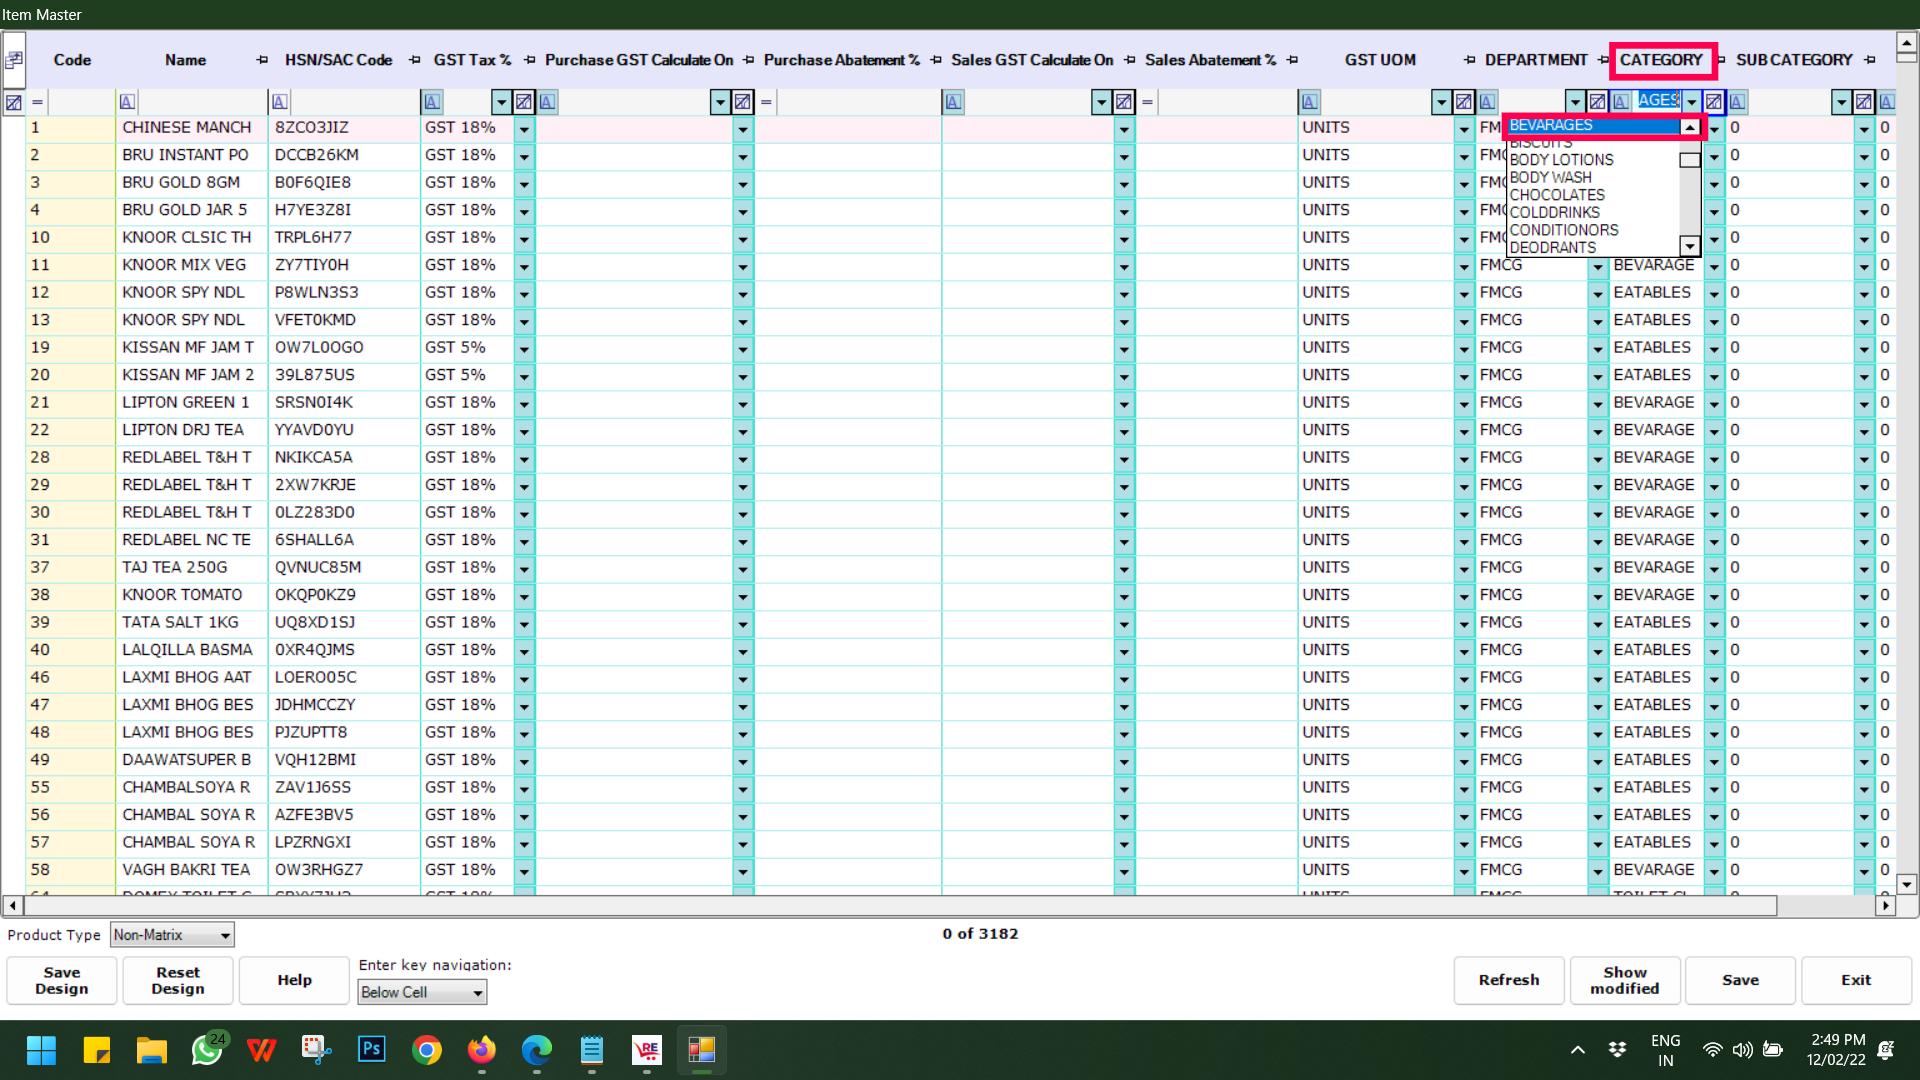Select COLDDRINKS from the category list

(x=1554, y=212)
